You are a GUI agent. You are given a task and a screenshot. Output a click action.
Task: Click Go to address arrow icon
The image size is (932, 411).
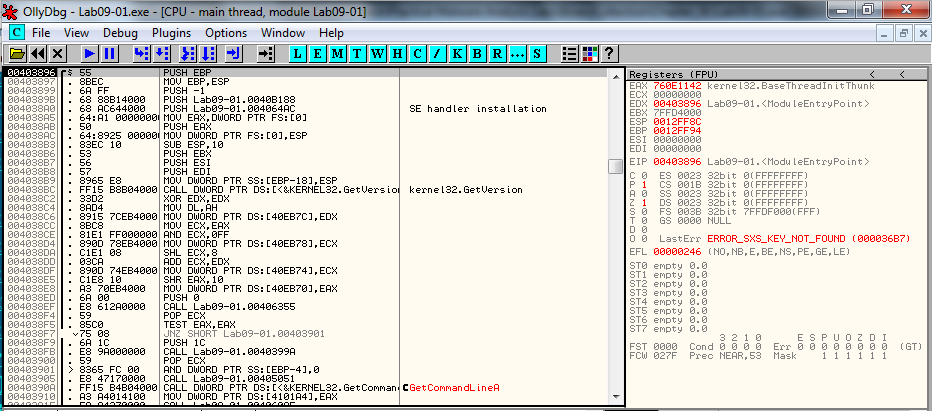[x=266, y=54]
